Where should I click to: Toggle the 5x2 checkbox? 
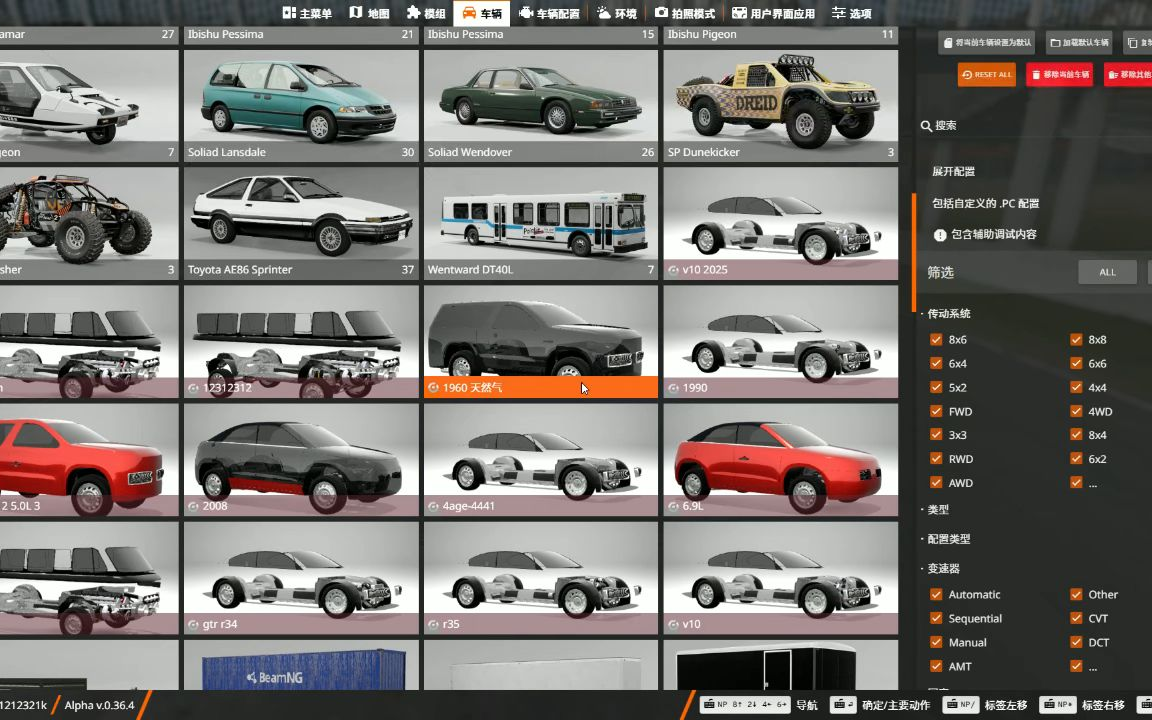[x=936, y=387]
